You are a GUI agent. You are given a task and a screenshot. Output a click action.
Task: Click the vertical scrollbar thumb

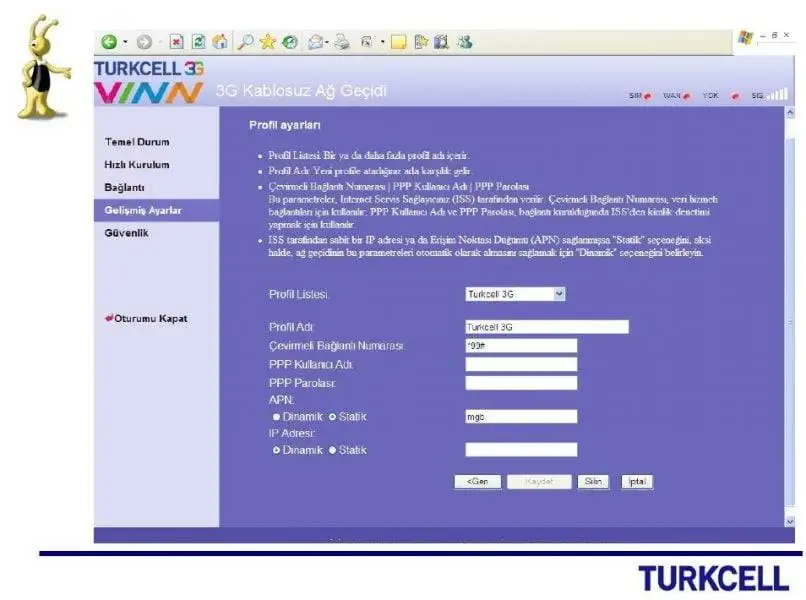point(790,322)
